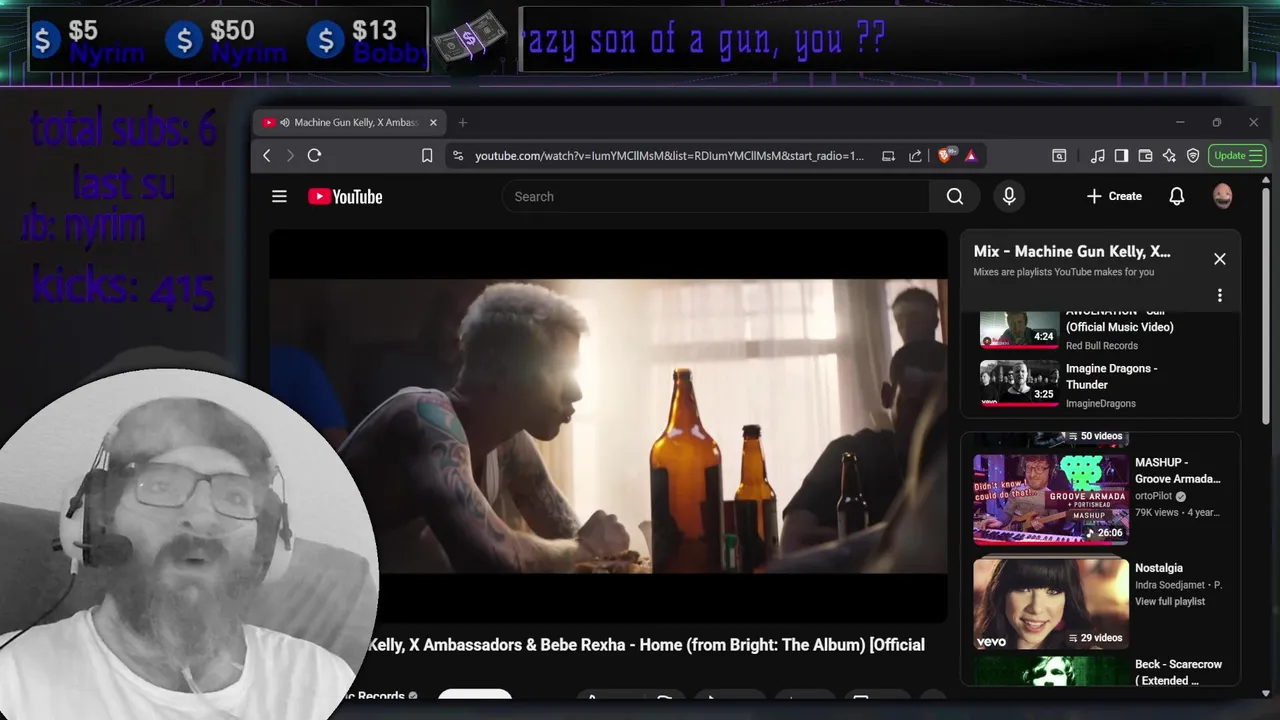This screenshot has width=1280, height=720.
Task: Click the green Update button
Action: (x=1238, y=156)
